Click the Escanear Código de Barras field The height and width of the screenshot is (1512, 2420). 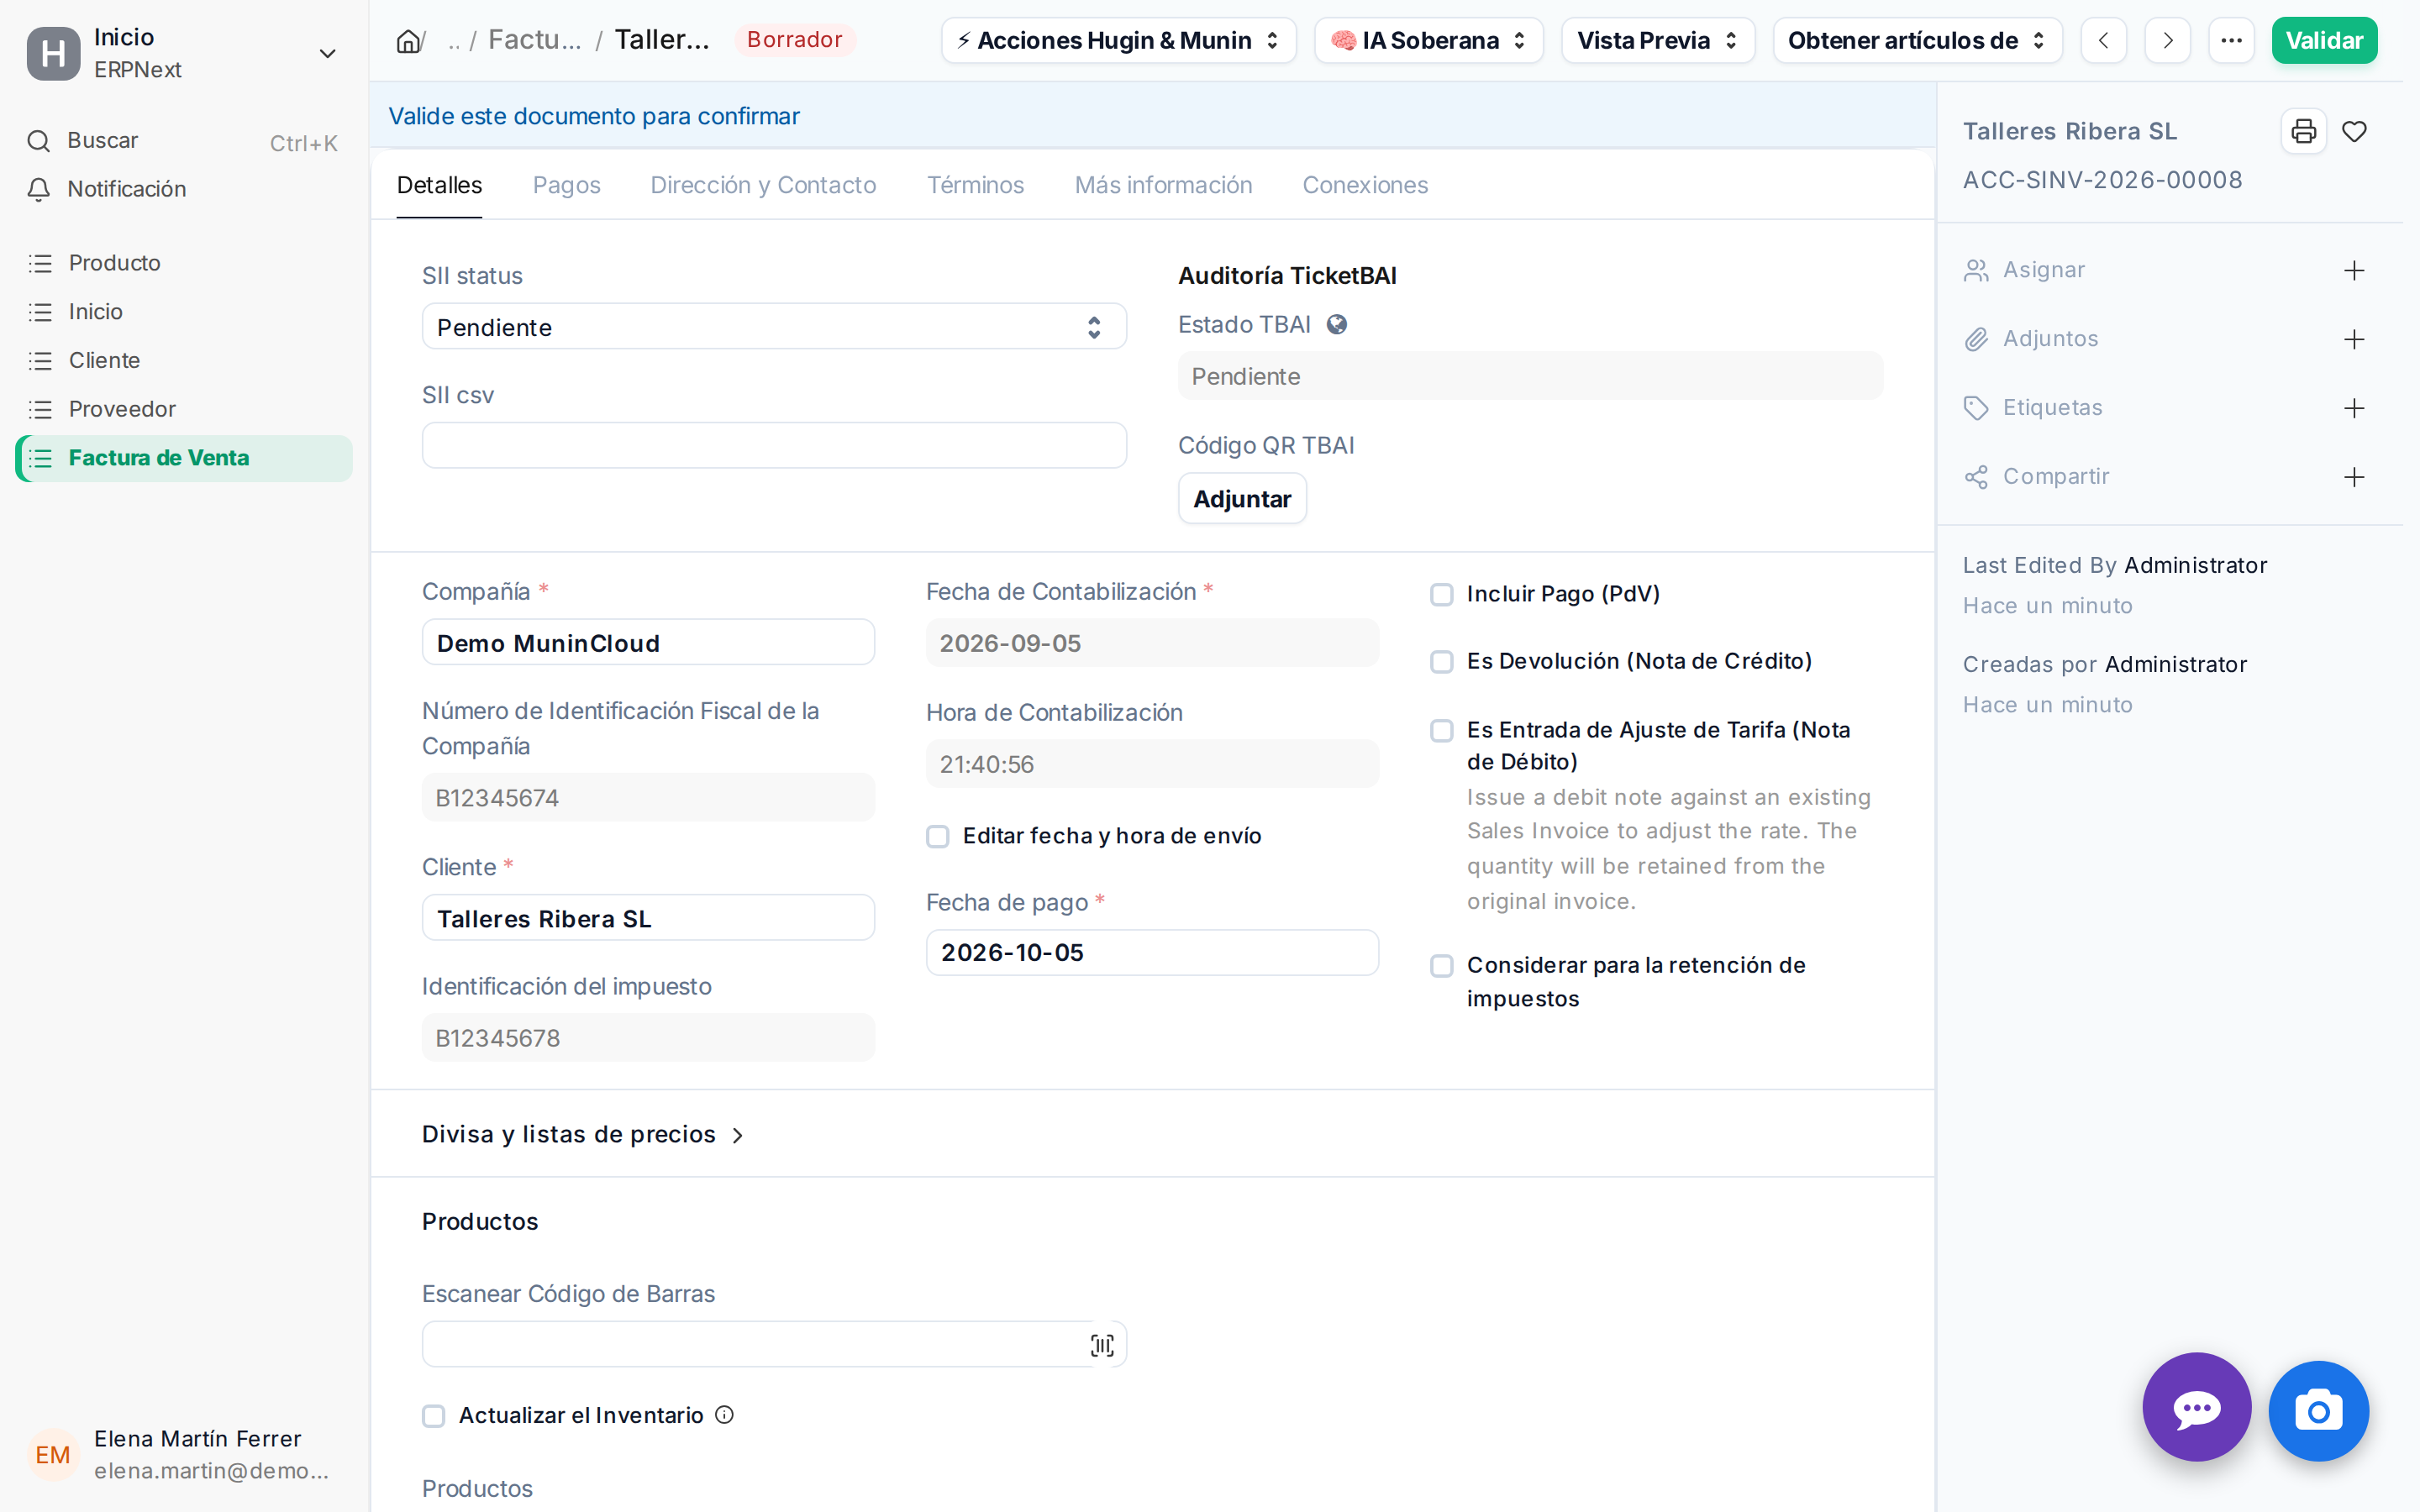click(774, 1345)
